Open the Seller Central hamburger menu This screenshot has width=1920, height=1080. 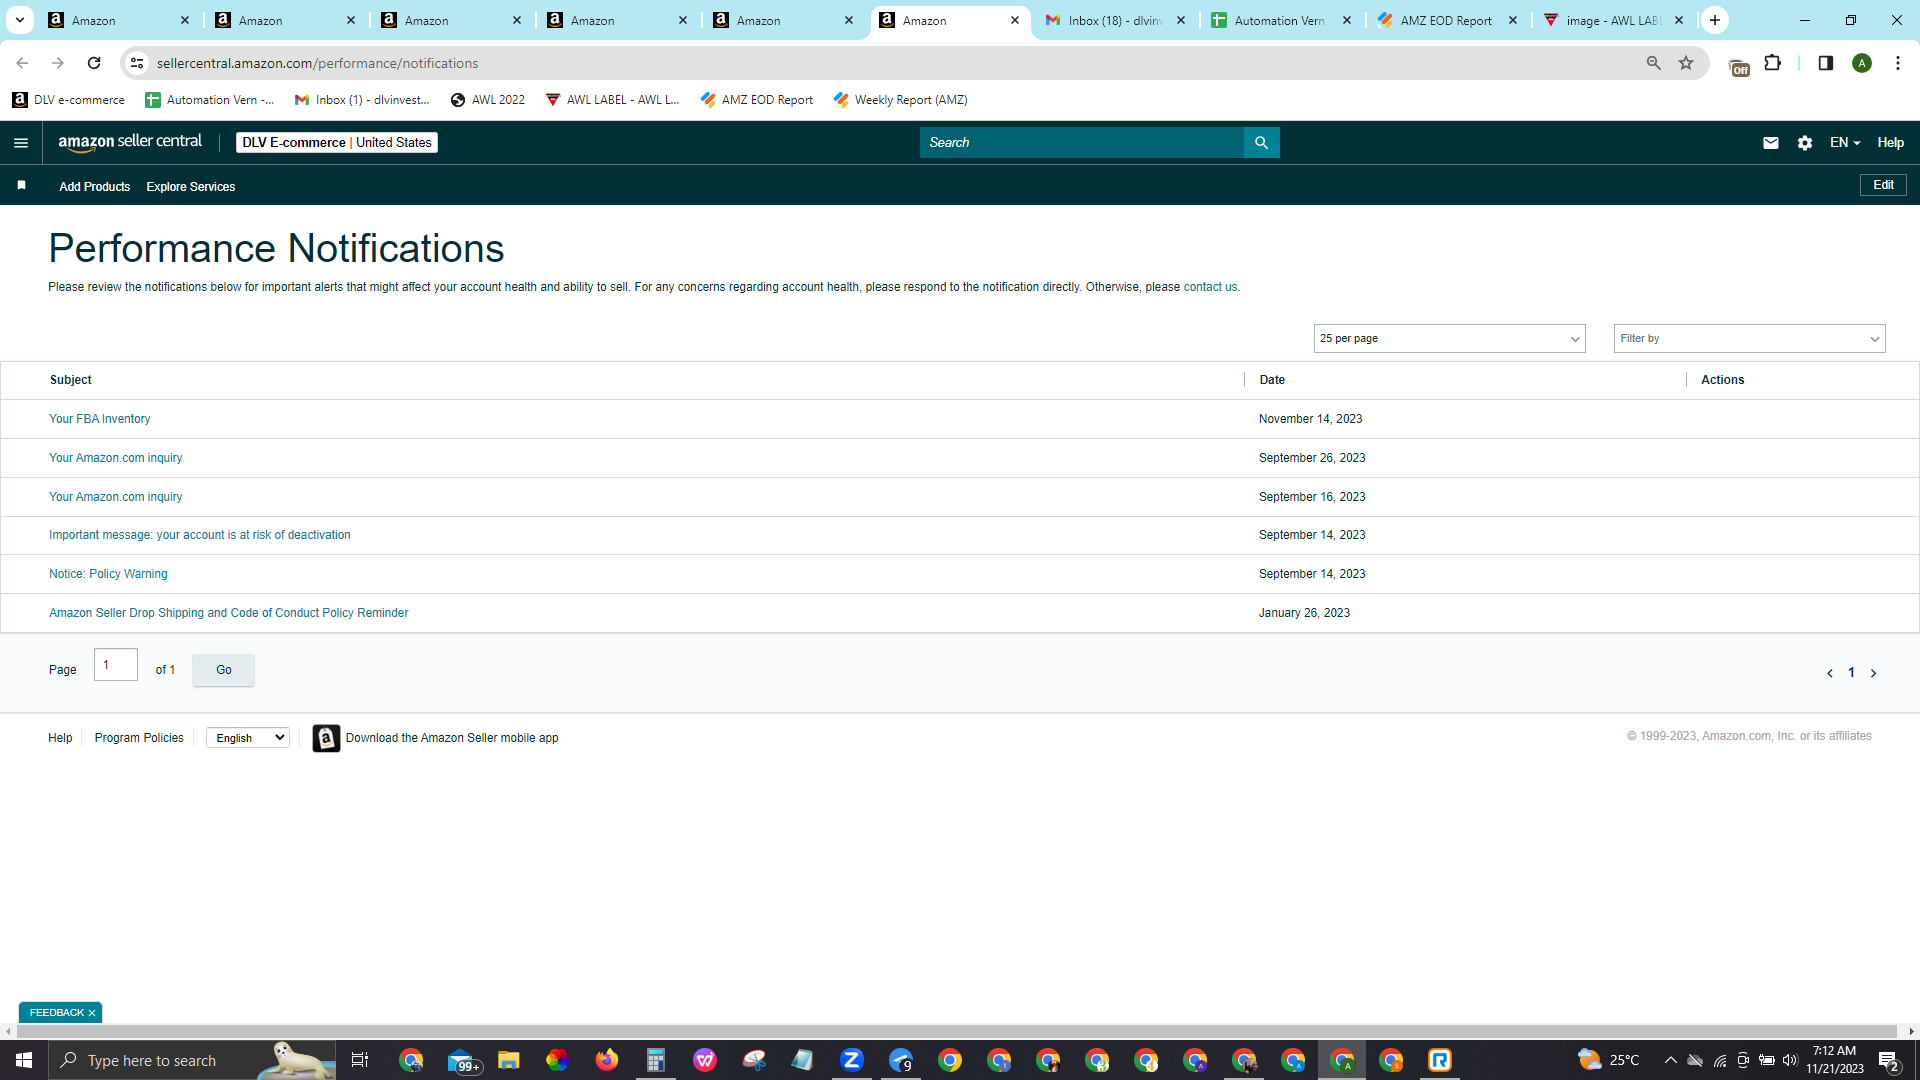[x=21, y=143]
